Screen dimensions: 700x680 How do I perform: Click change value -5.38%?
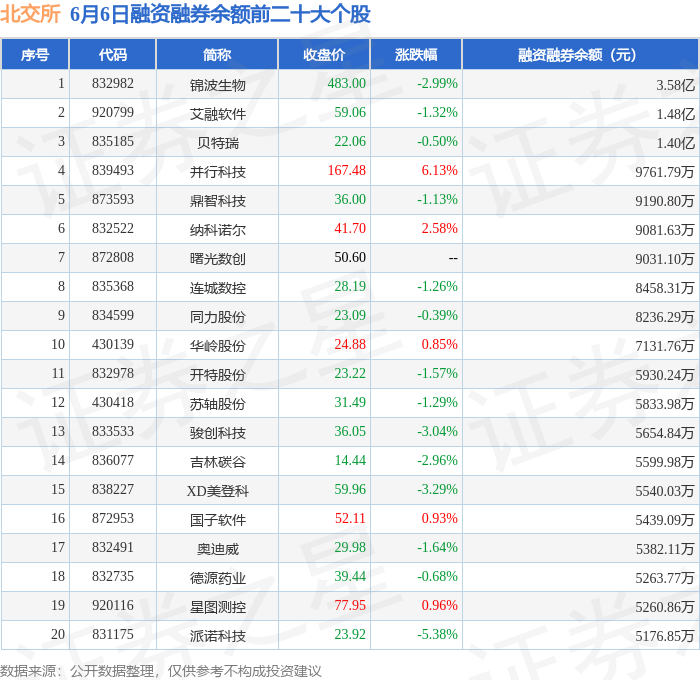click(x=437, y=635)
